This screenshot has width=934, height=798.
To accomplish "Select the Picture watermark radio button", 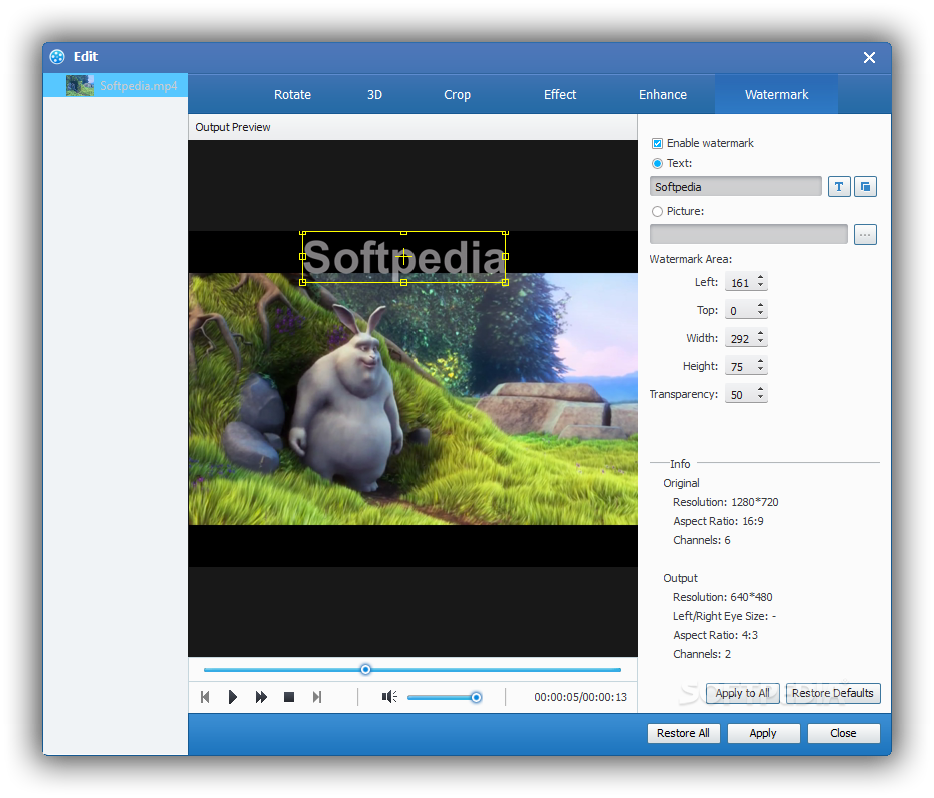I will pos(657,211).
